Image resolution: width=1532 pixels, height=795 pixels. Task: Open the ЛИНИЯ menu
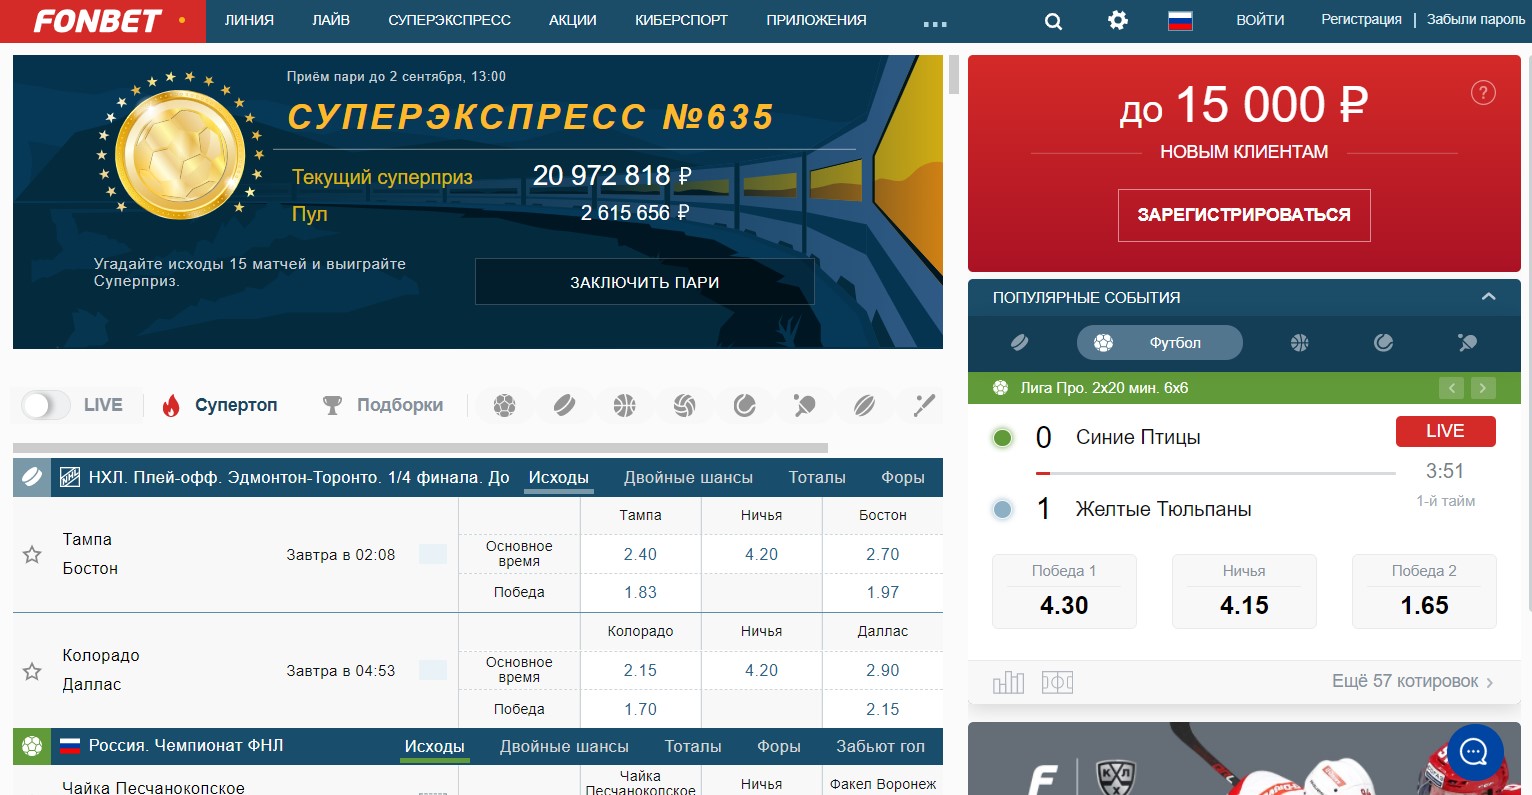click(249, 20)
